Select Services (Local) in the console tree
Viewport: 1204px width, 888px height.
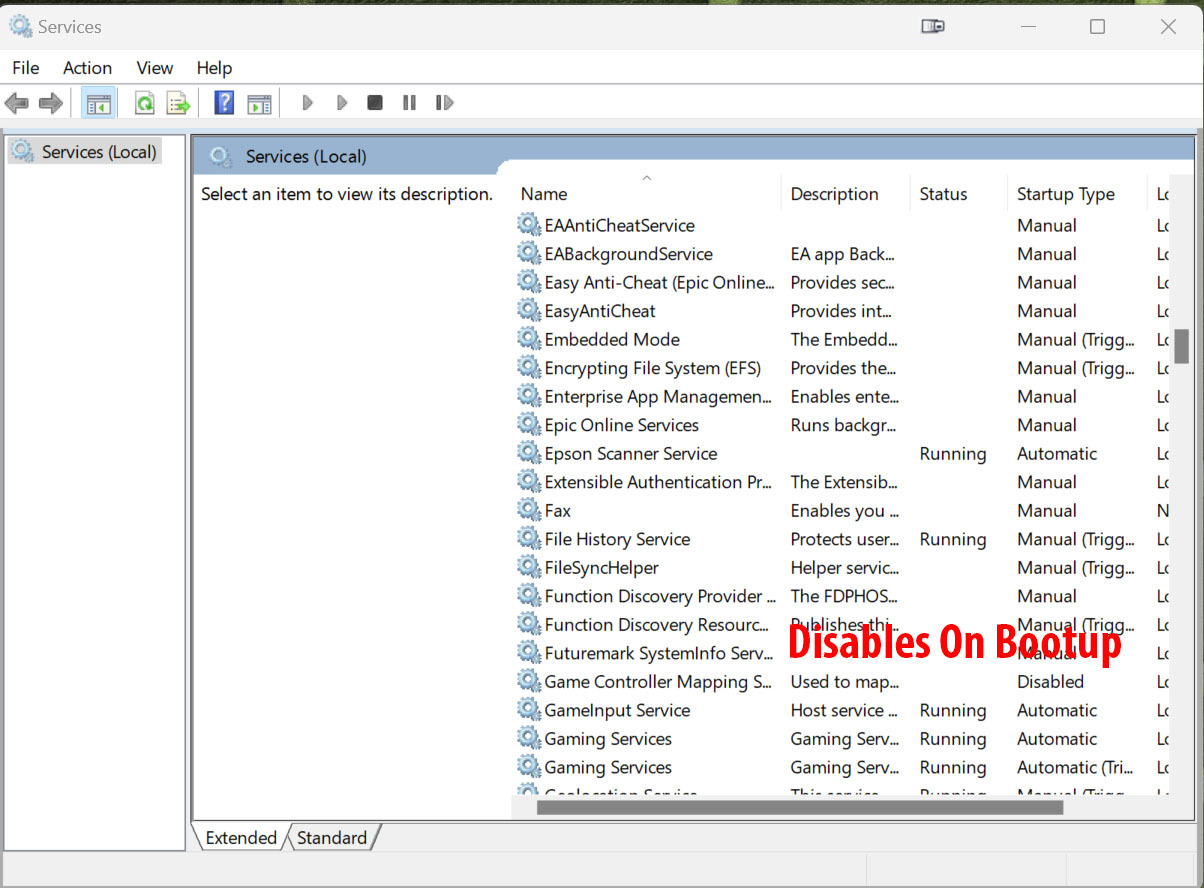tap(98, 152)
